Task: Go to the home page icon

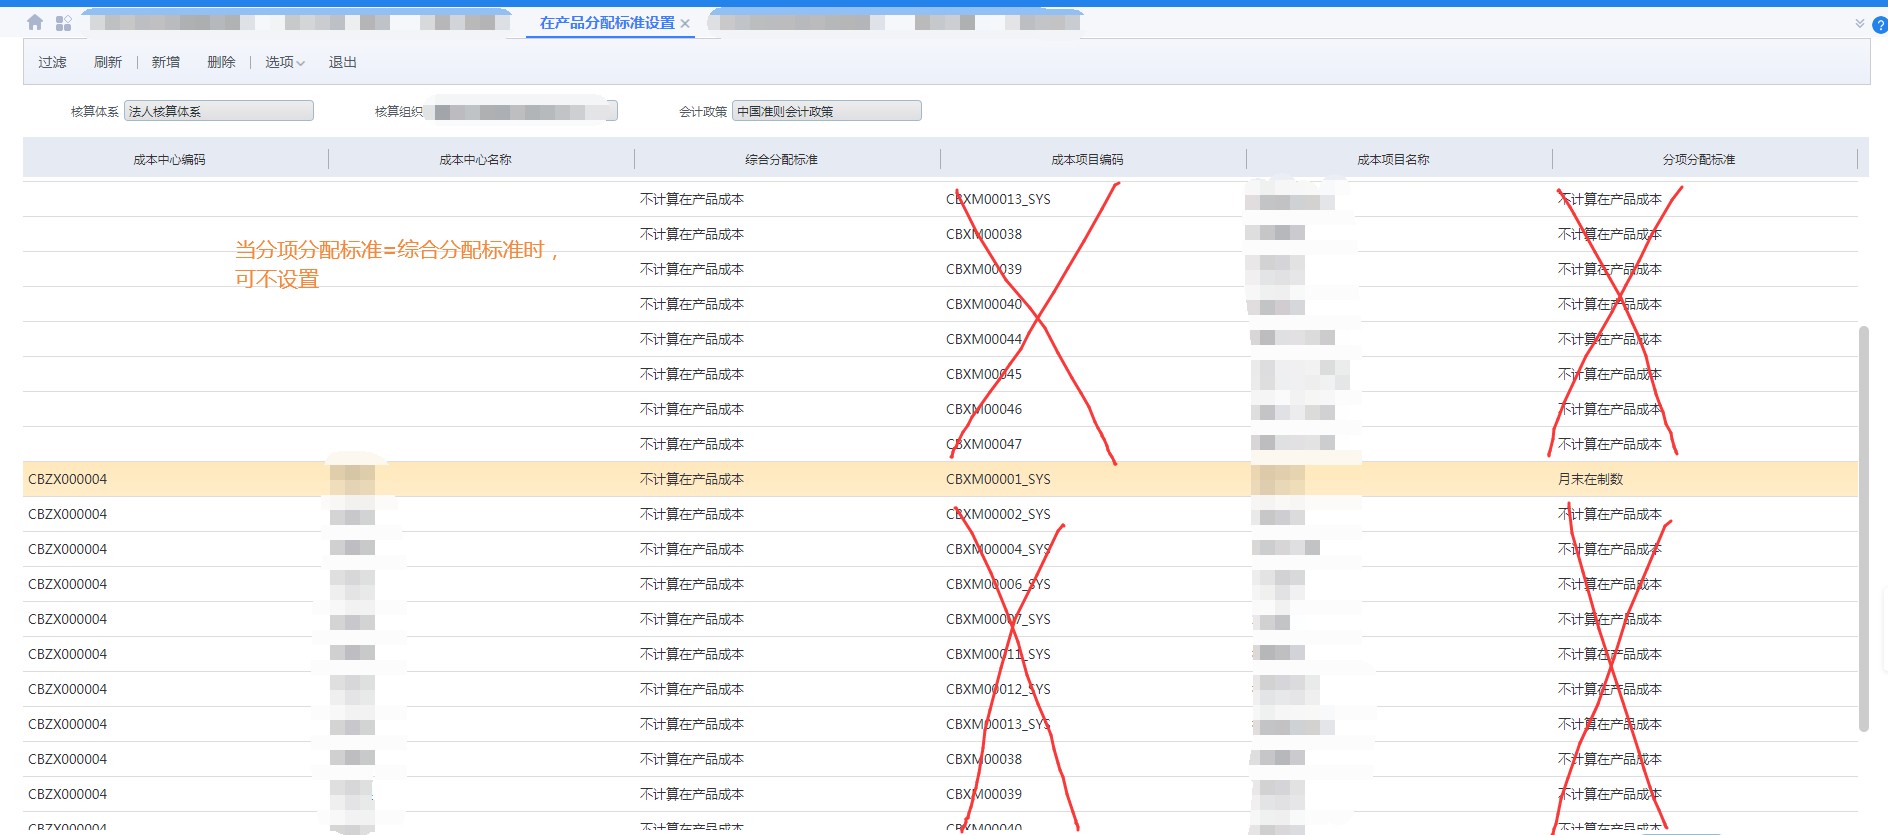Action: pyautogui.click(x=35, y=22)
